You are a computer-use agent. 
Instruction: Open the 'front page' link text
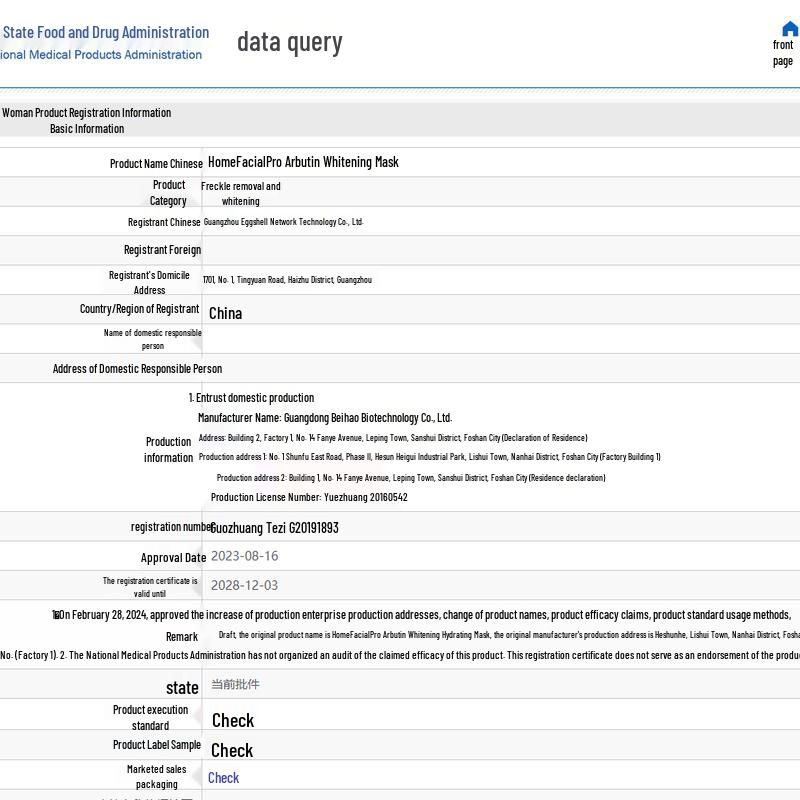[783, 53]
